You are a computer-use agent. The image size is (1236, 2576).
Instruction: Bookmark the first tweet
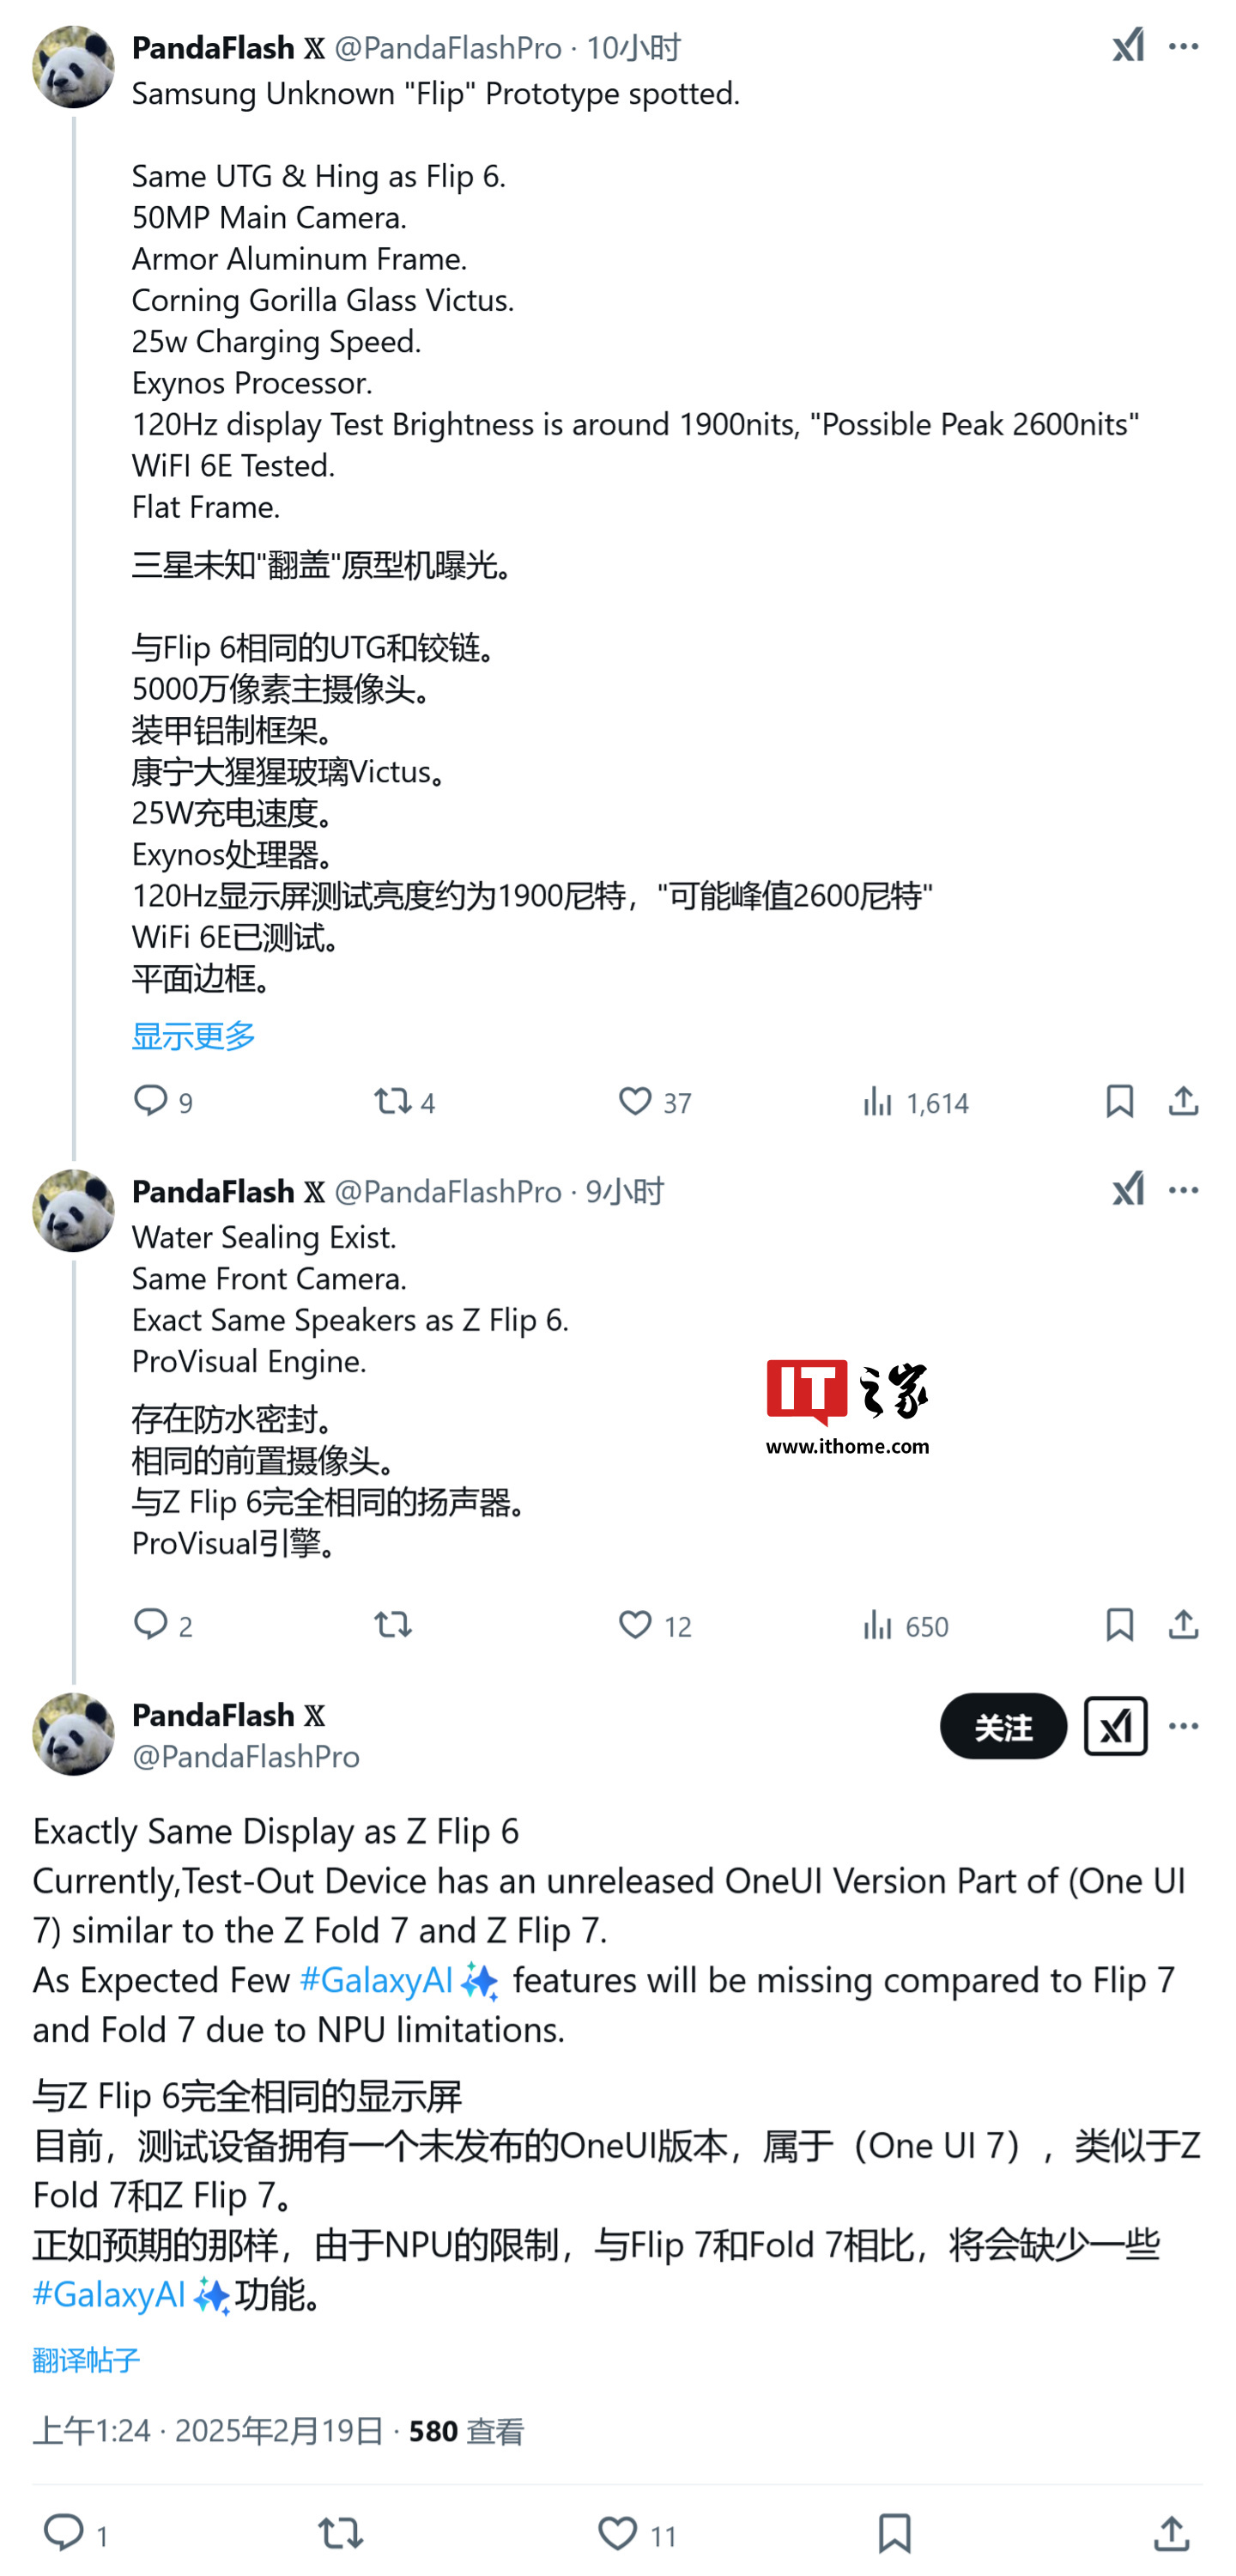1119,1101
